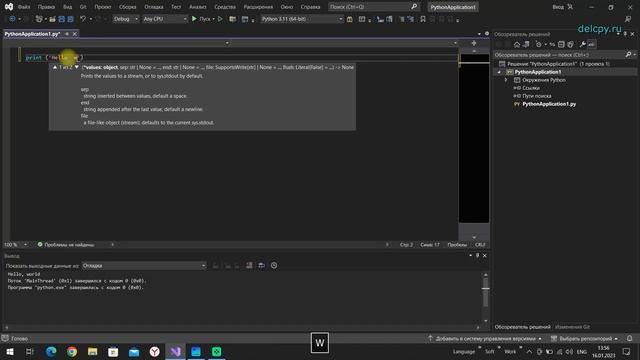Open the Средства menu
Viewport: 640px width, 360px height.
coord(225,7)
